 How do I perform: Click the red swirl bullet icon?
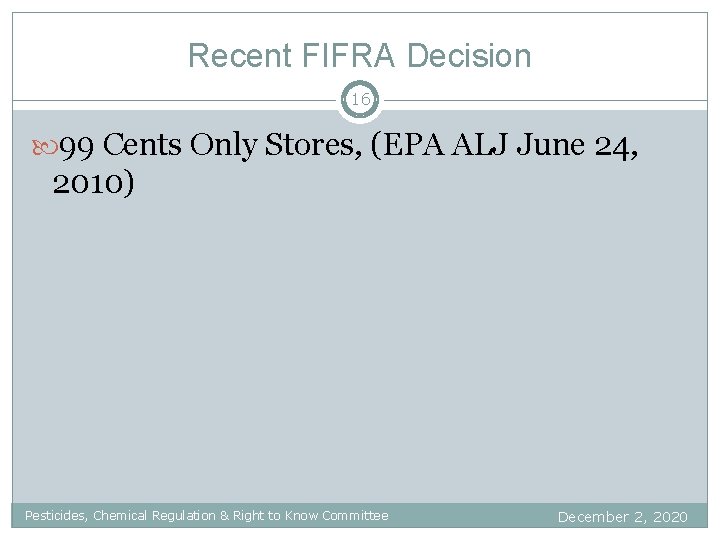[x=45, y=147]
